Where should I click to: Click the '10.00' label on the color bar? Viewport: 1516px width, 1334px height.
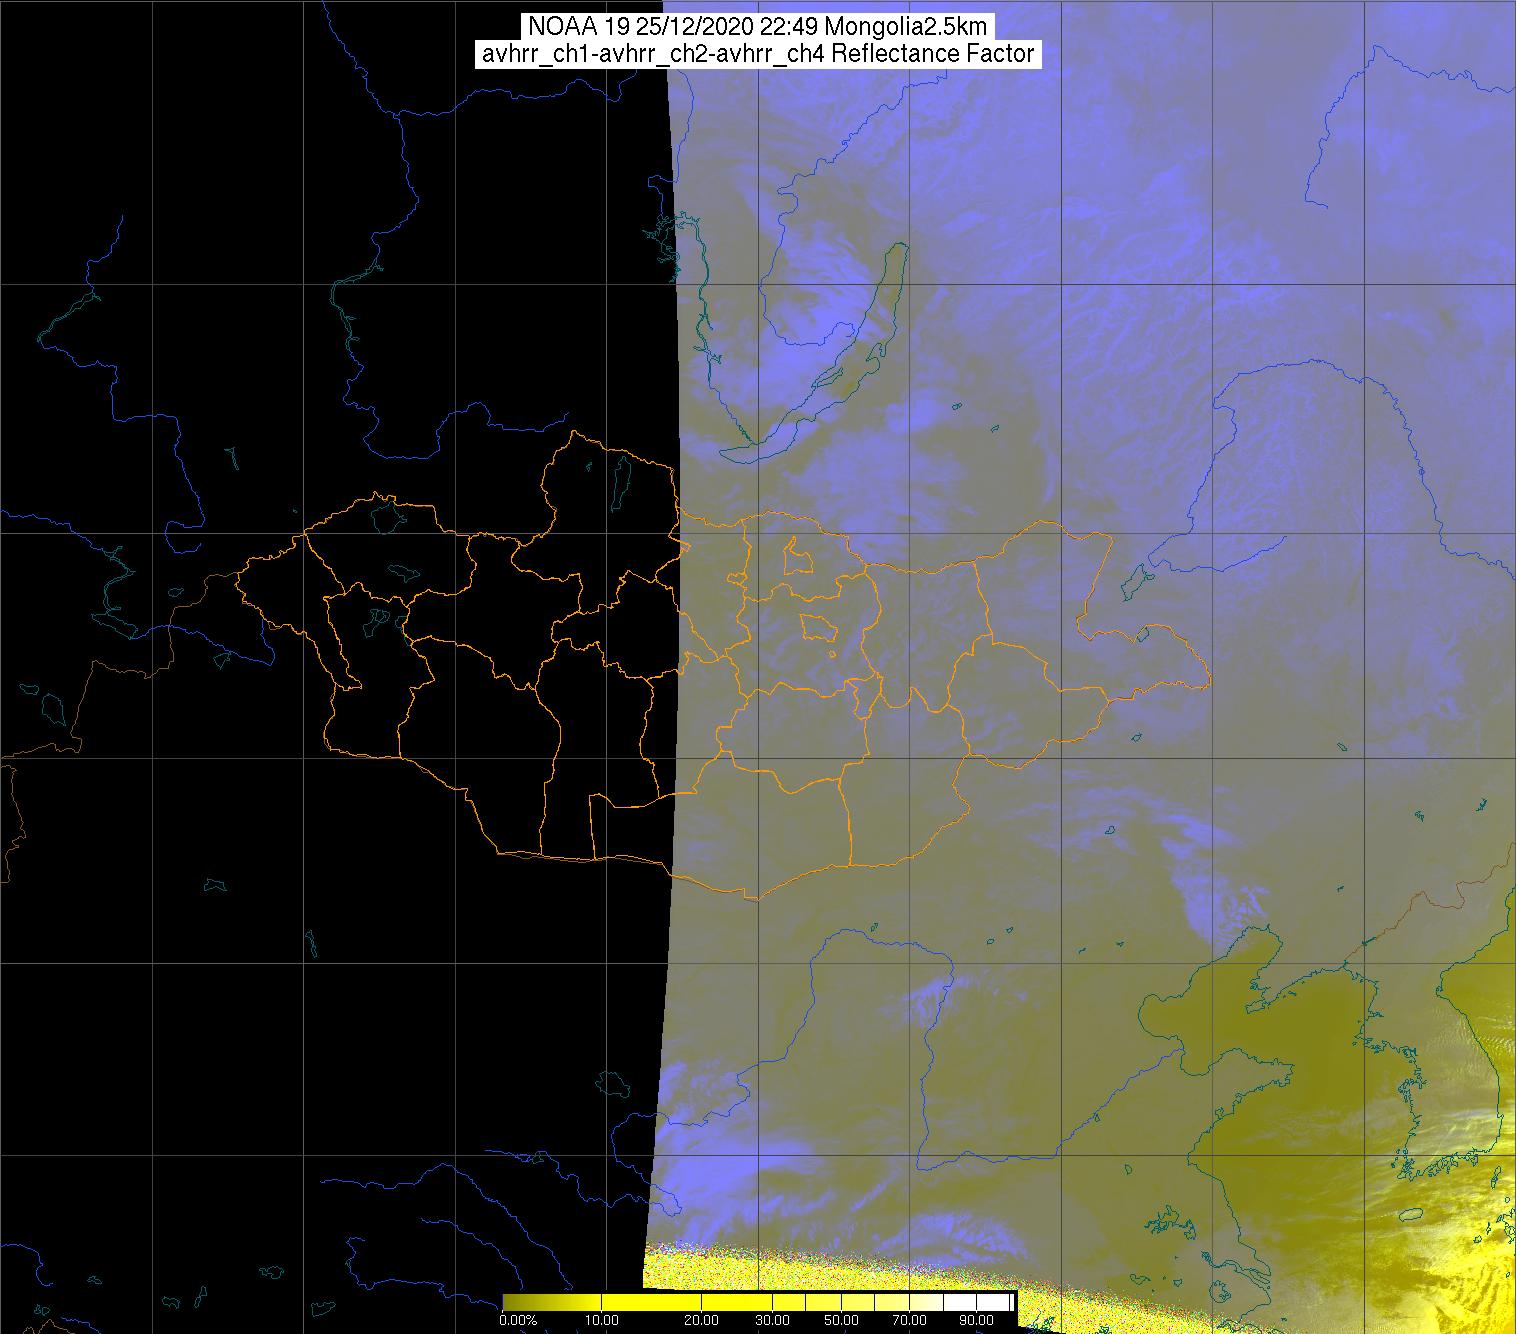602,1320
